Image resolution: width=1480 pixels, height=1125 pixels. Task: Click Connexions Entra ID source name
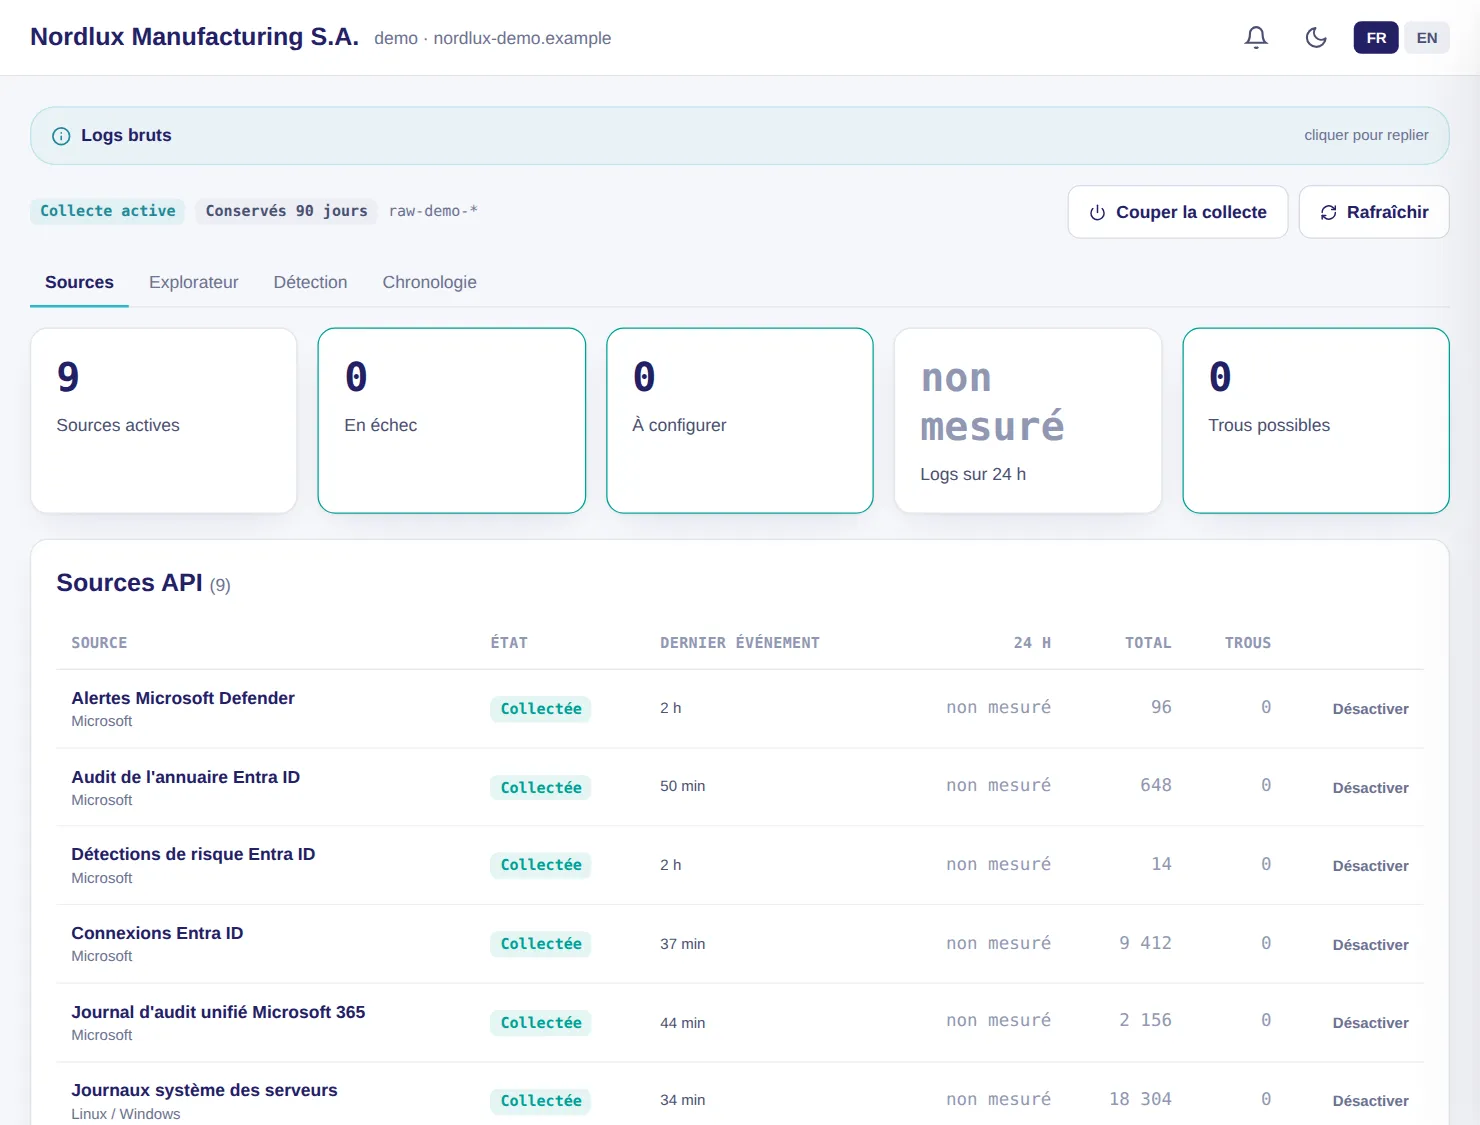157,933
